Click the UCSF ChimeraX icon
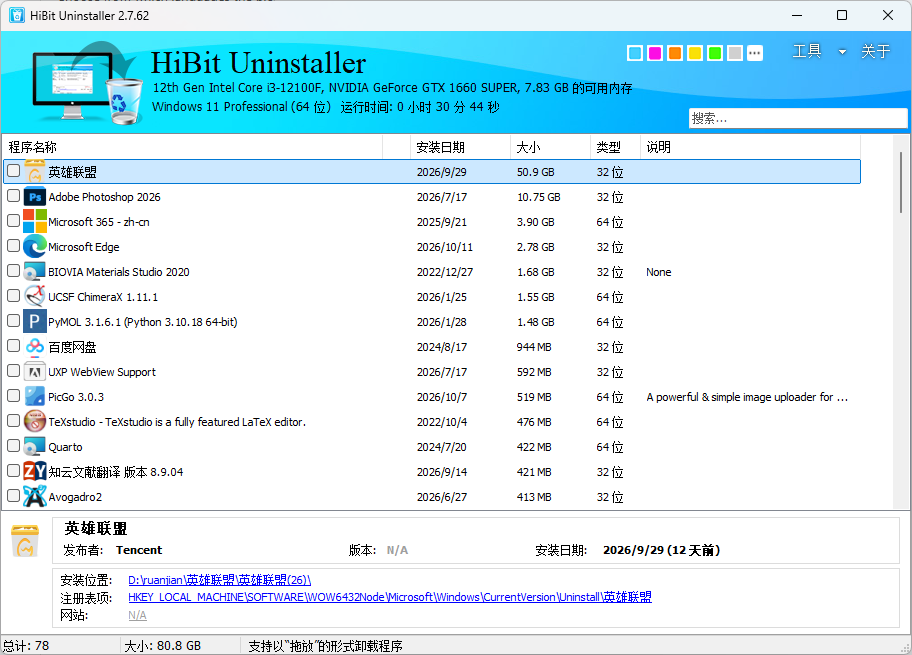This screenshot has width=912, height=655. coord(35,297)
